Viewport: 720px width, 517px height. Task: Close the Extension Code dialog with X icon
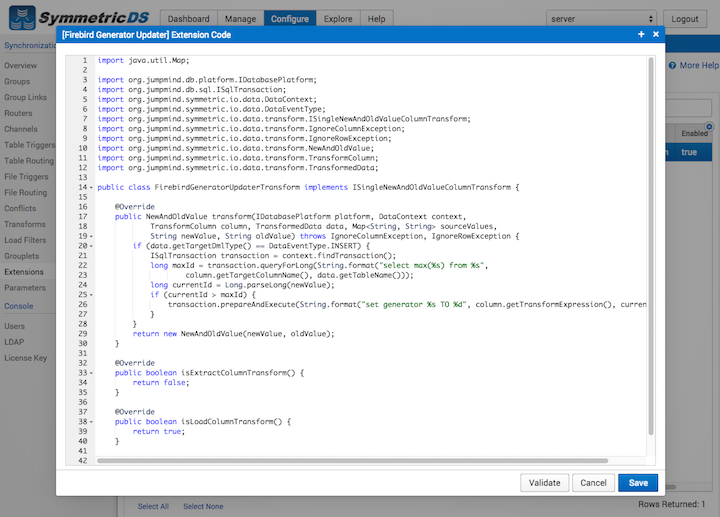(x=656, y=34)
